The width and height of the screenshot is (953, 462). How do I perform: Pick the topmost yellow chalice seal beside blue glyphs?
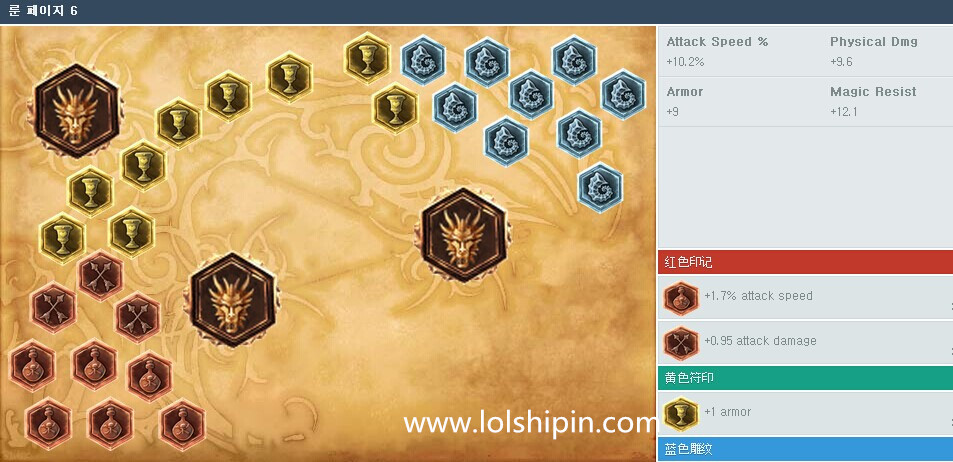[x=366, y=57]
